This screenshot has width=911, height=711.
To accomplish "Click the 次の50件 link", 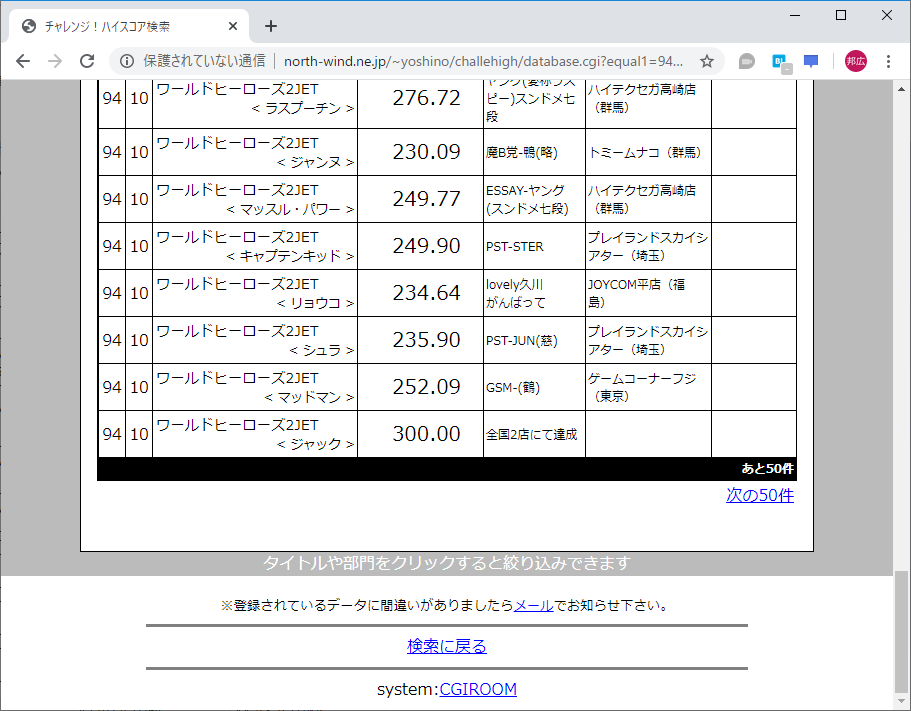I will point(760,495).
